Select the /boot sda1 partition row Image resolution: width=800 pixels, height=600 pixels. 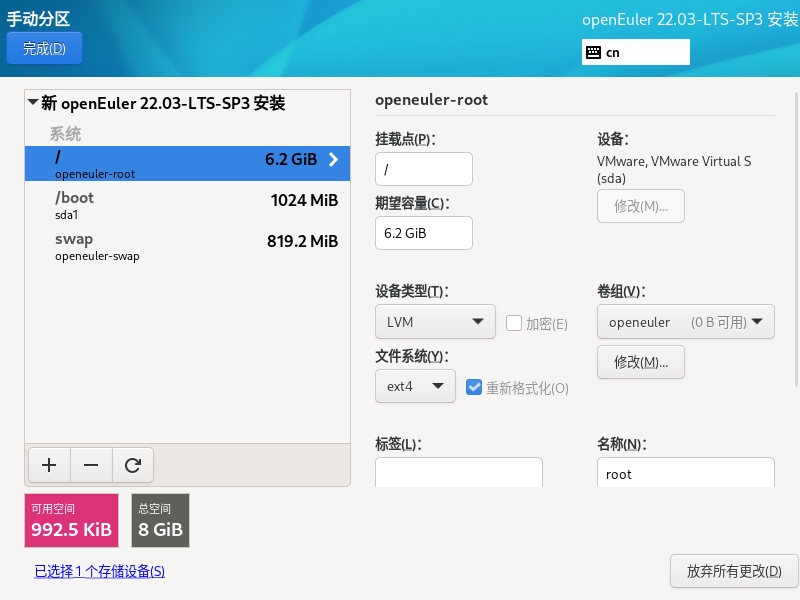point(187,205)
